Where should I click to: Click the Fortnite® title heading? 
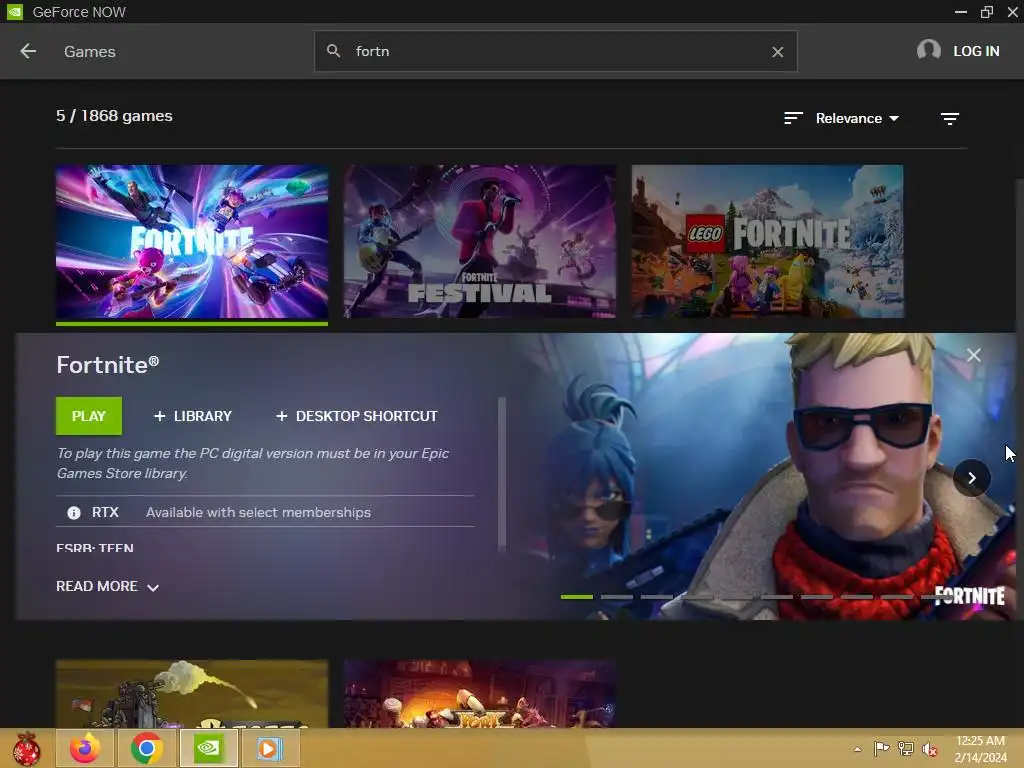tap(108, 364)
